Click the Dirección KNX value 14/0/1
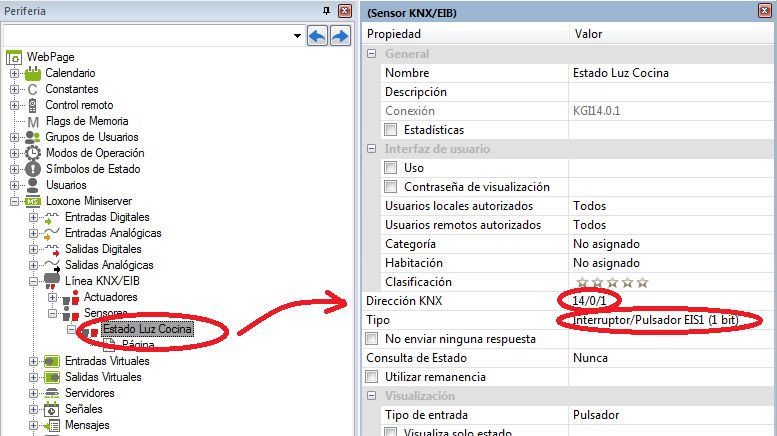Image resolution: width=777 pixels, height=436 pixels. pos(590,301)
